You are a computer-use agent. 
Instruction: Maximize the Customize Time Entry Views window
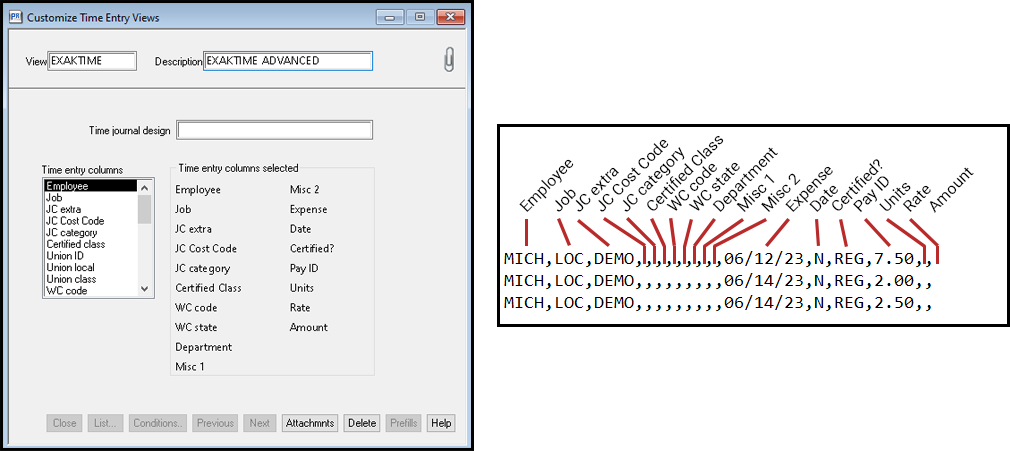pyautogui.click(x=420, y=17)
